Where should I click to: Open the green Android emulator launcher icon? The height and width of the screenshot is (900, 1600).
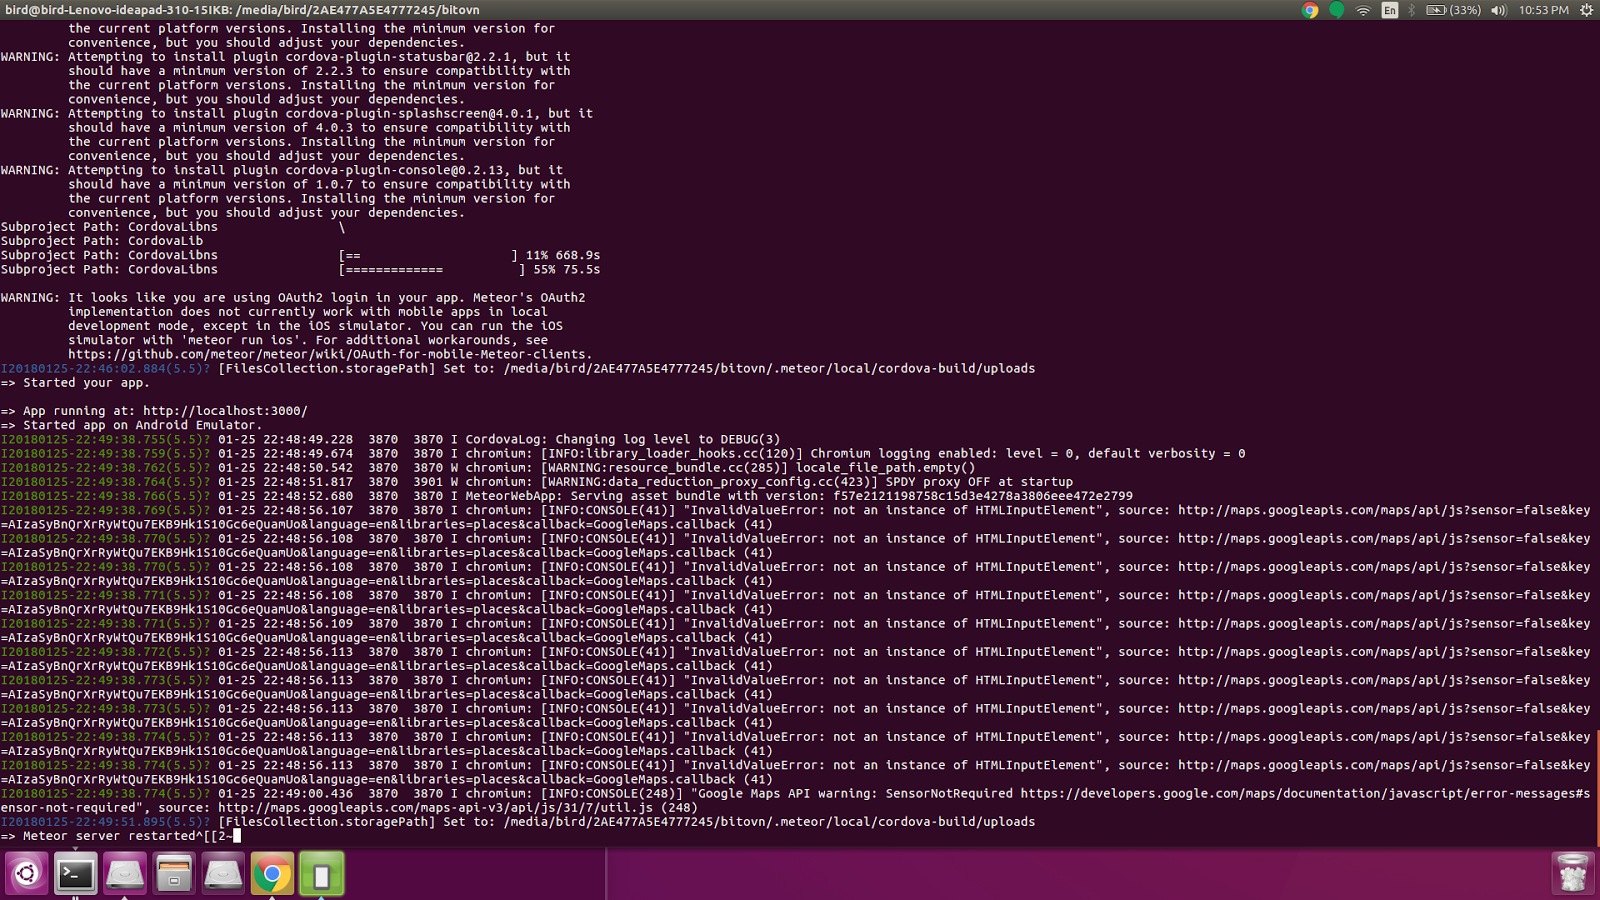point(320,873)
